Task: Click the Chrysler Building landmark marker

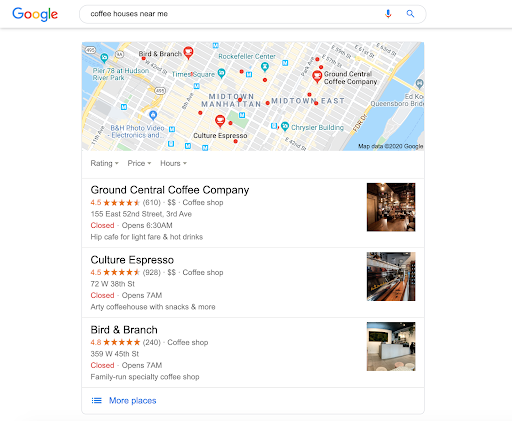Action: pos(285,126)
